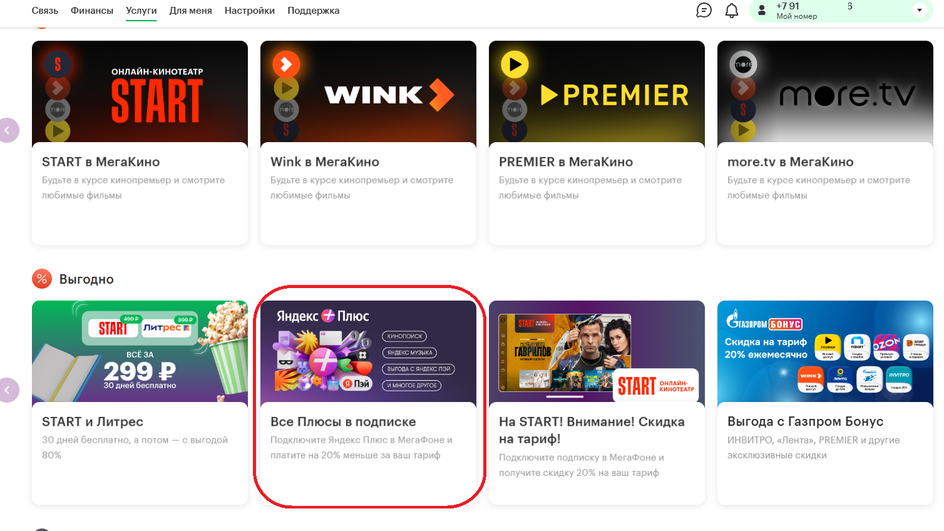Open Все Плюсы в подписке title
Screen dimensions: 944x531
343,421
